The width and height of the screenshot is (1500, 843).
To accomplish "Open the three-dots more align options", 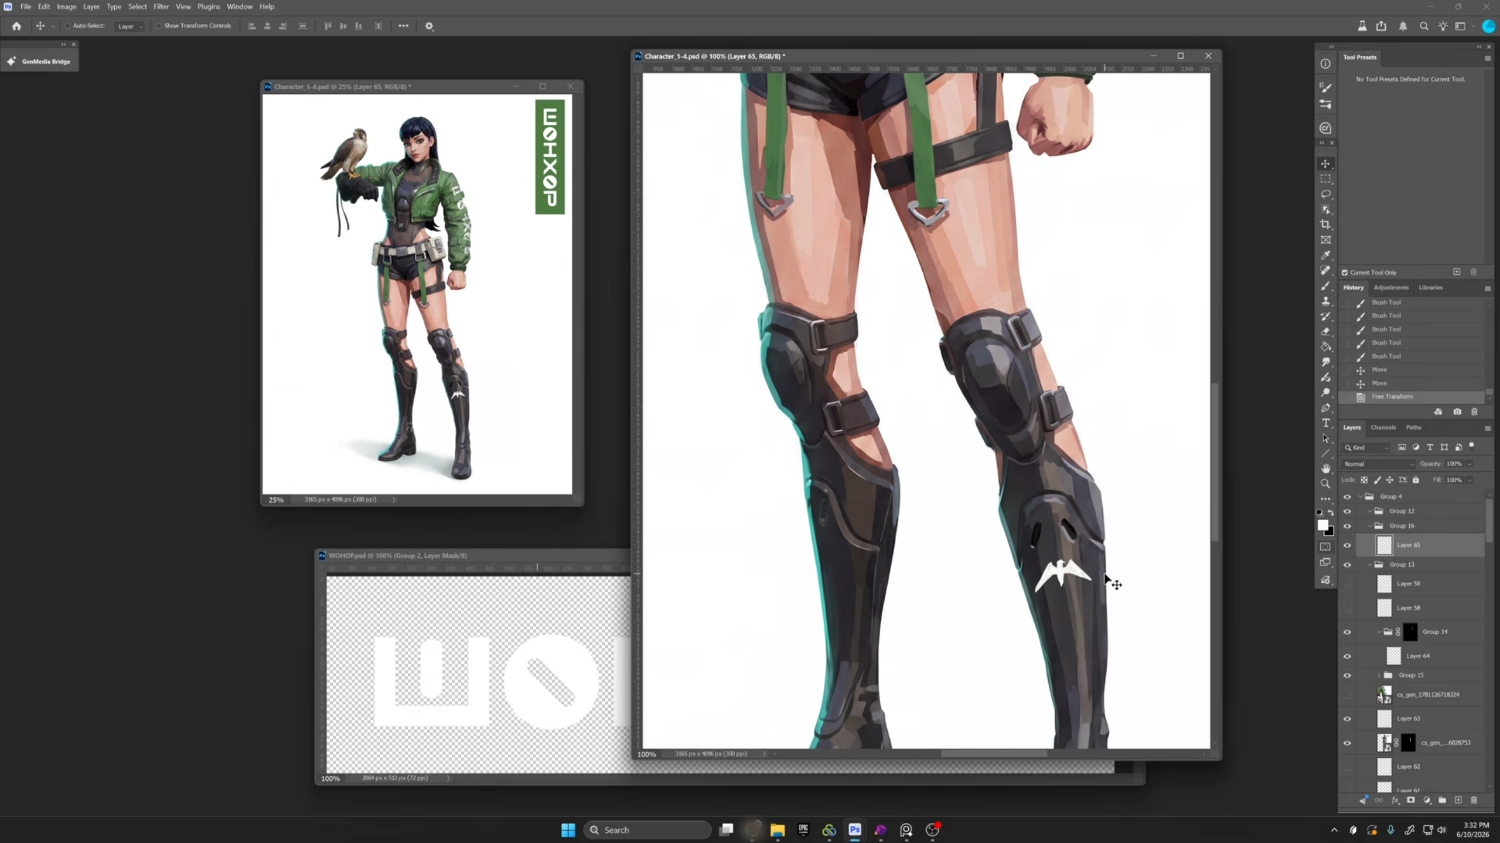I will (x=403, y=26).
